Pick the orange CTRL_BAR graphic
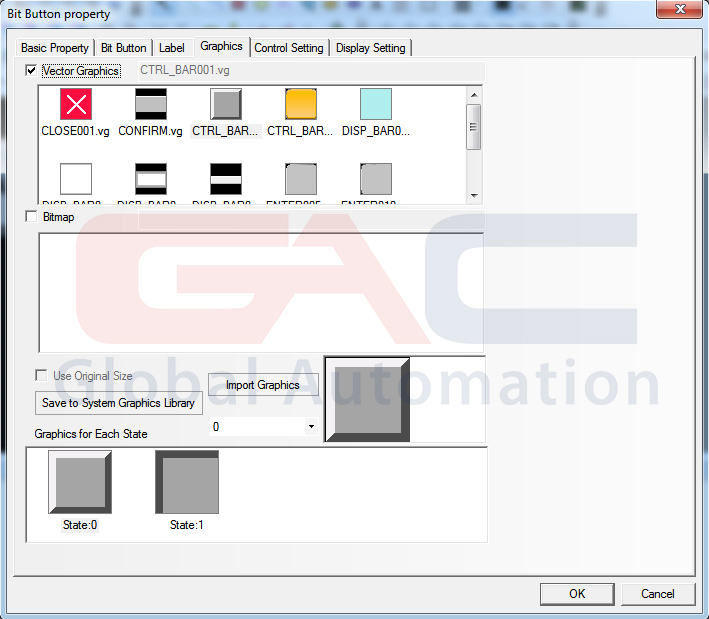This screenshot has width=709, height=619. [301, 104]
